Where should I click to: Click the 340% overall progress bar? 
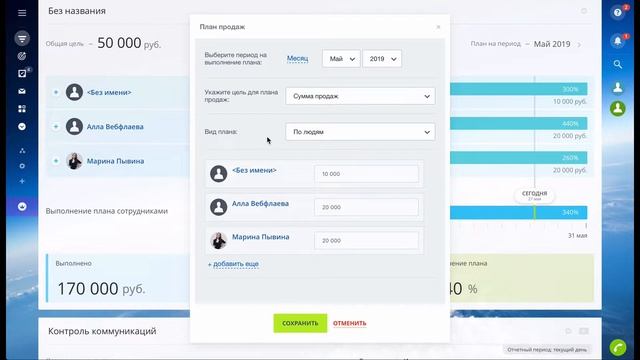[518, 212]
